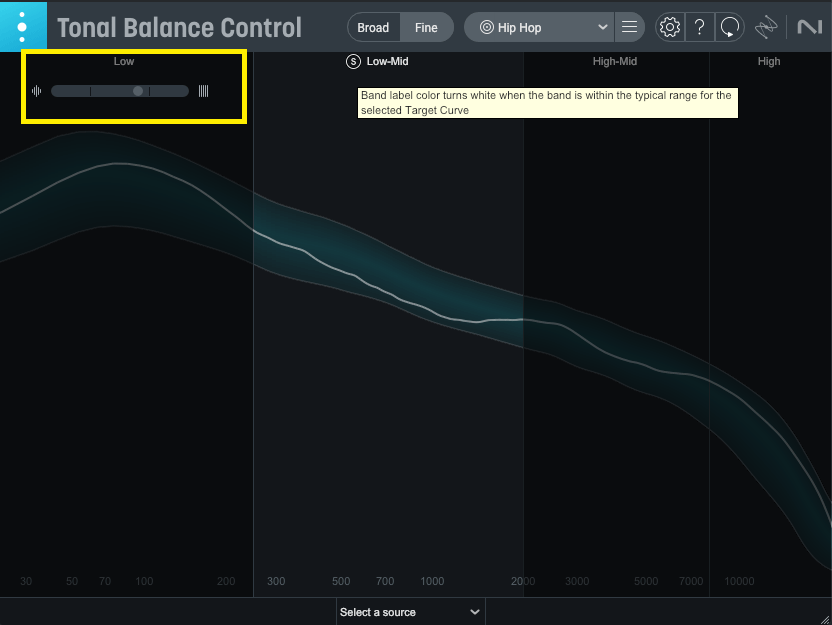
Task: Open the Hip Hop target curve dropdown
Action: tap(539, 28)
